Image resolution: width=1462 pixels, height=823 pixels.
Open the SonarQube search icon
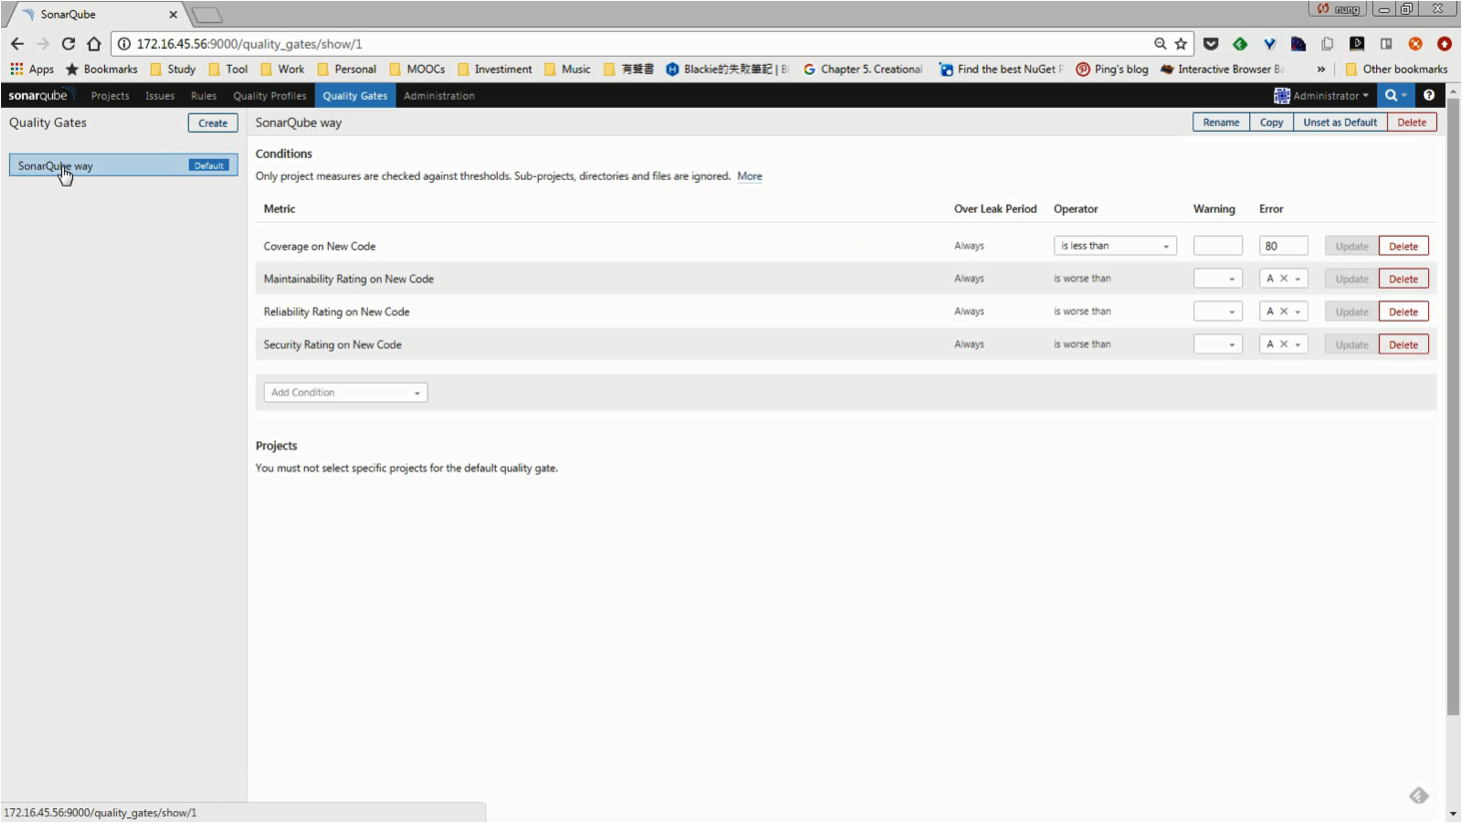click(x=1395, y=96)
